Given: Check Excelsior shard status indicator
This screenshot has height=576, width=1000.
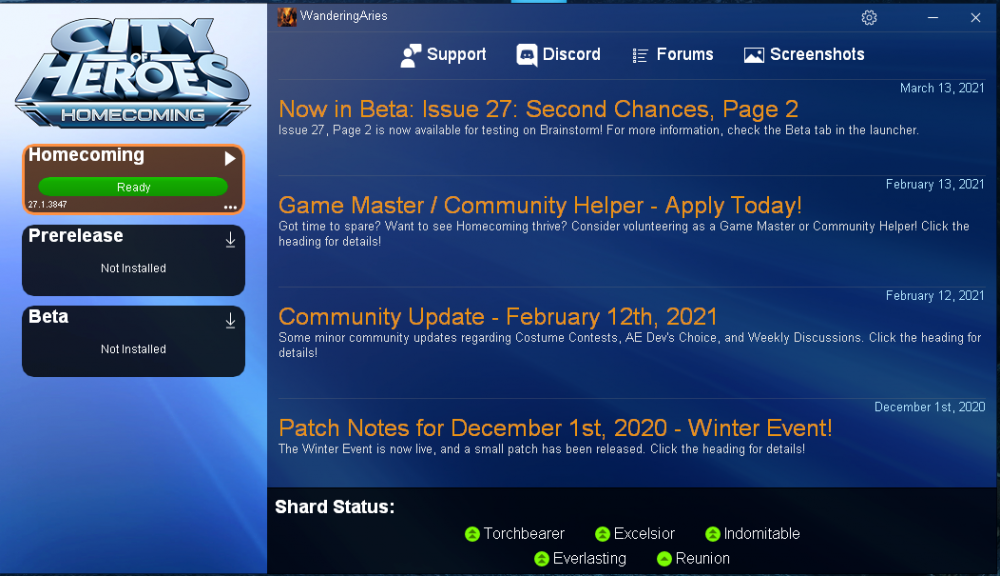Looking at the screenshot, I should pos(601,534).
